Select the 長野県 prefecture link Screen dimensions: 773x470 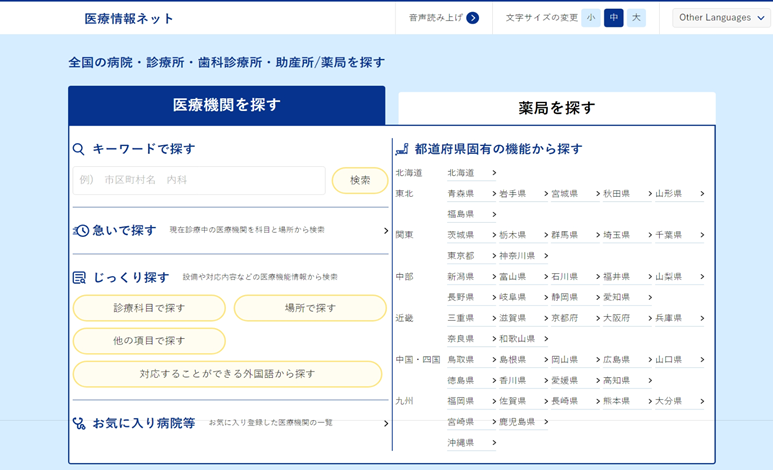click(x=472, y=297)
